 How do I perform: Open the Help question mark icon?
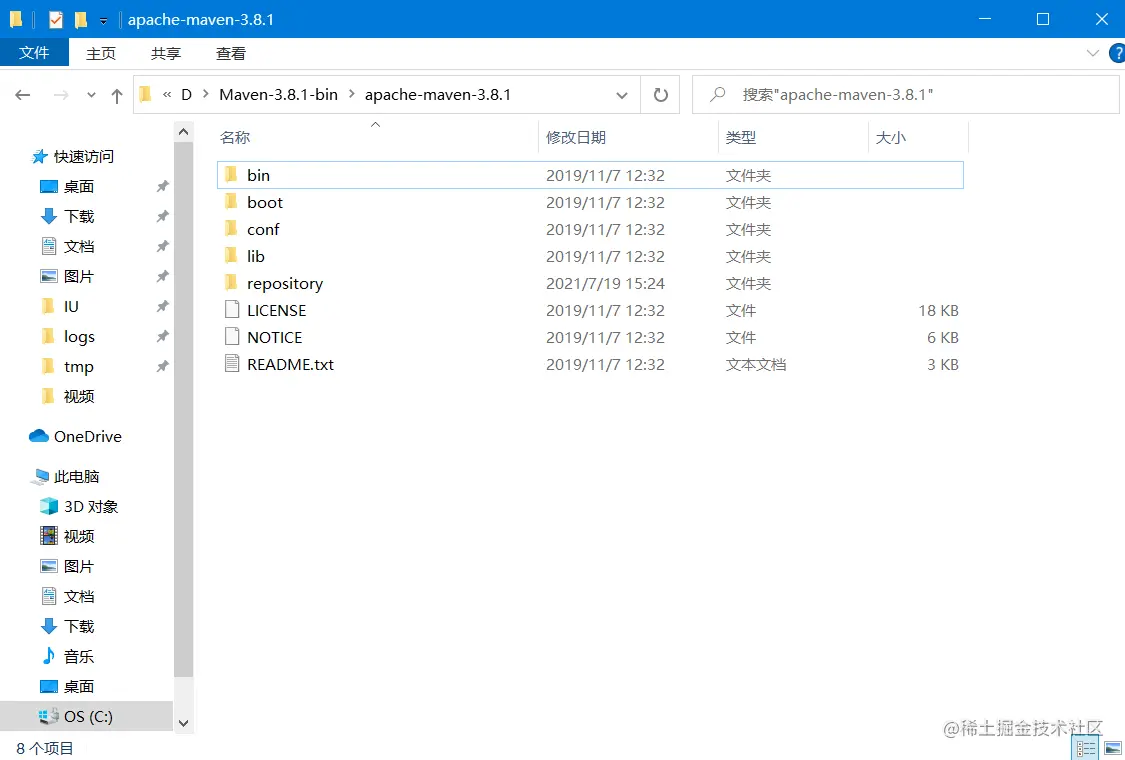1117,53
